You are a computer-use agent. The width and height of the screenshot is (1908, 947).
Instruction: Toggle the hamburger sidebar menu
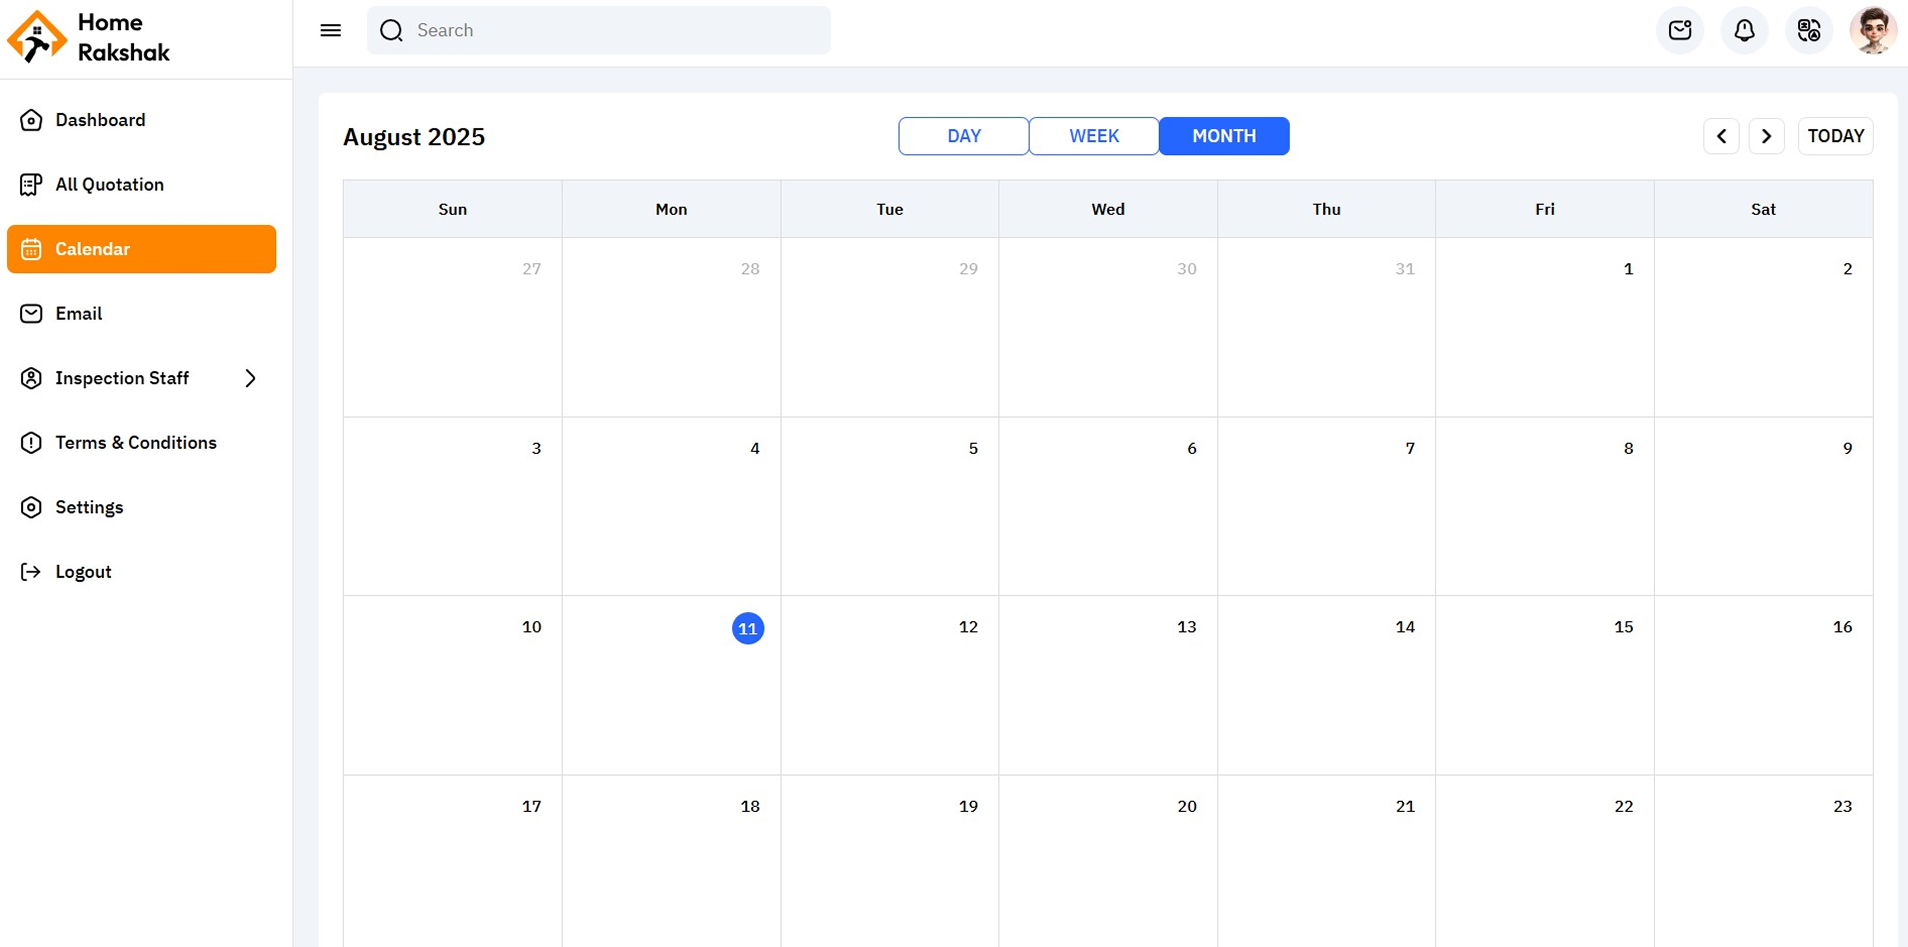click(330, 30)
